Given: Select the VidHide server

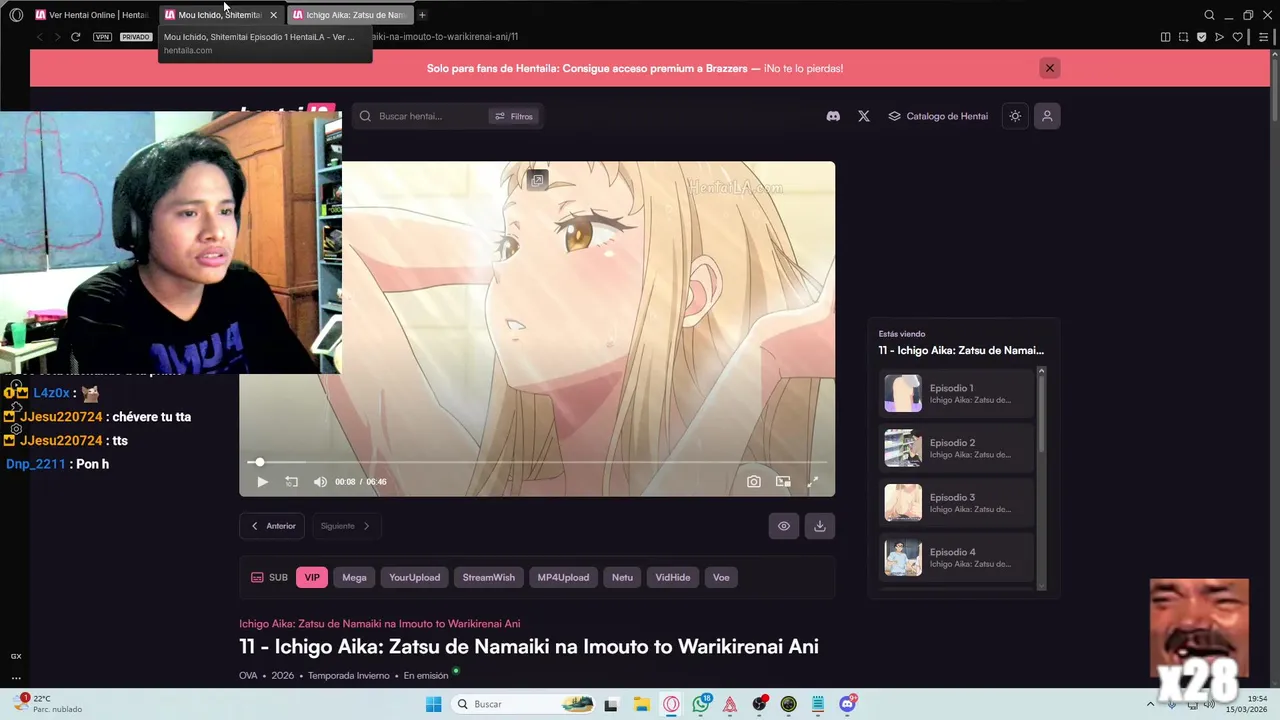Looking at the screenshot, I should [x=673, y=577].
